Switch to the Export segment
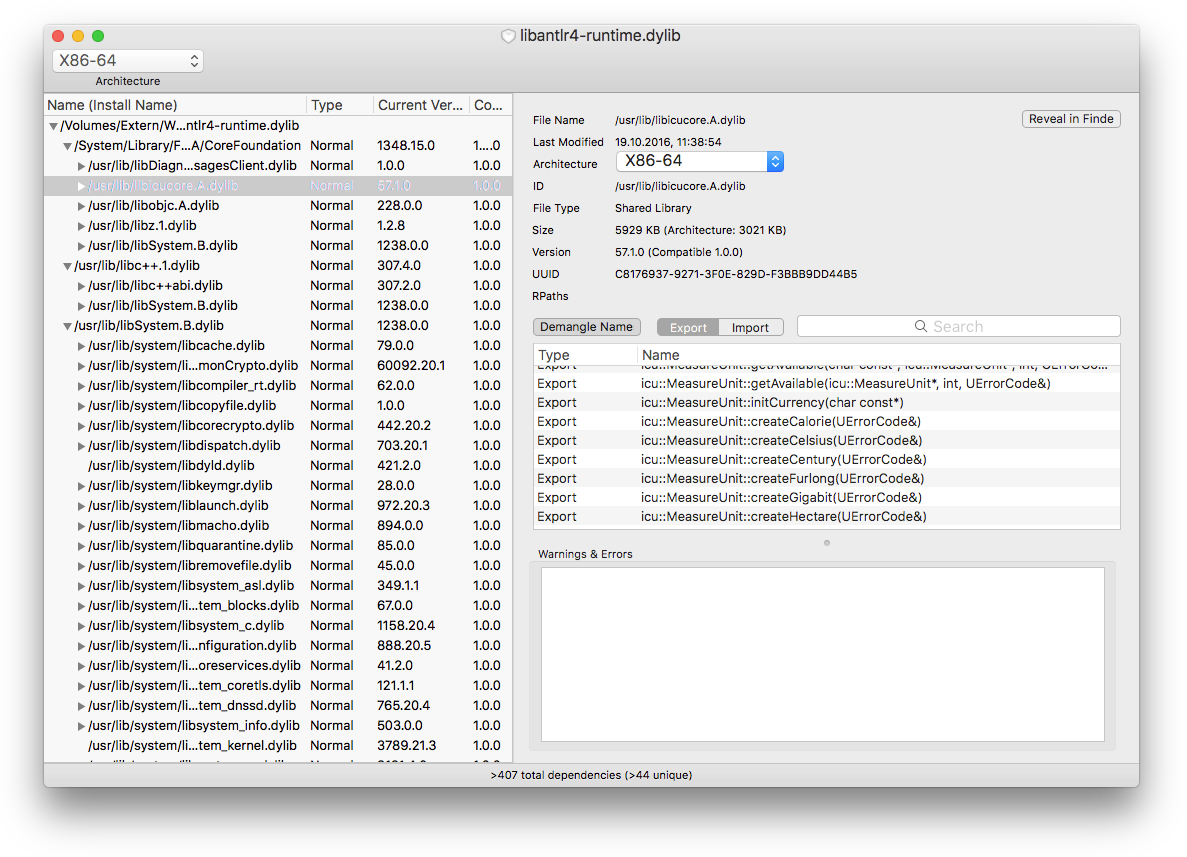Image resolution: width=1187 pixels, height=857 pixels. (687, 327)
